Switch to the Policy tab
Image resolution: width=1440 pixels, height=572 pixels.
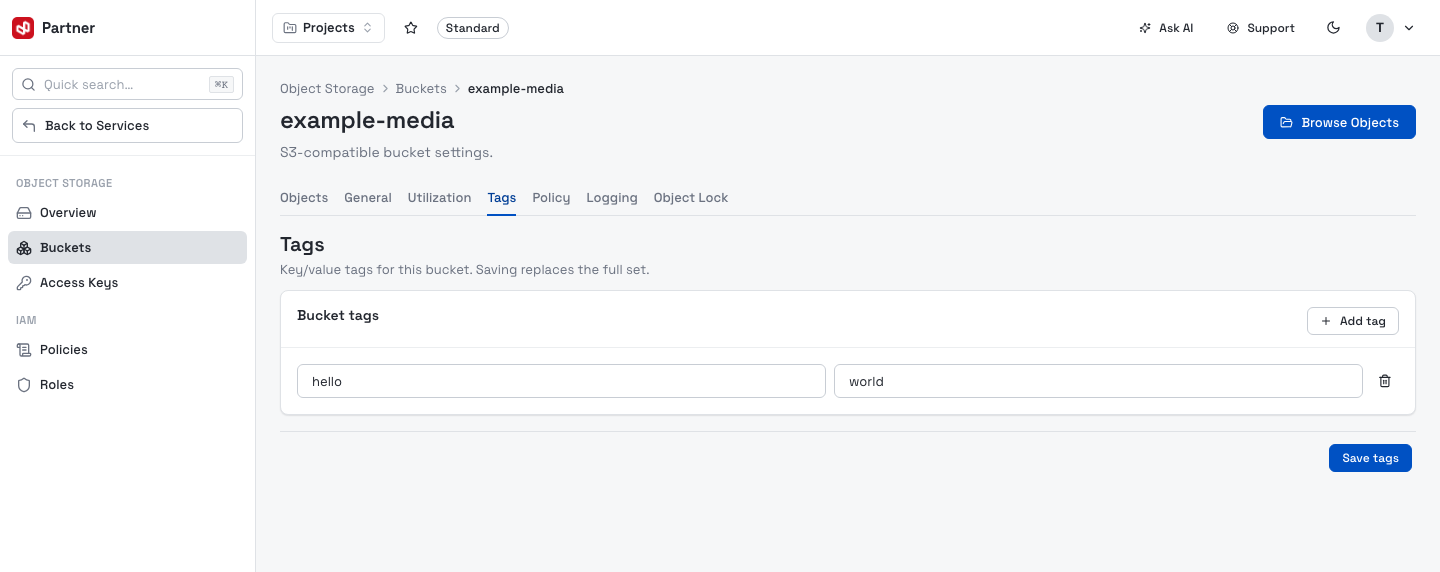coord(551,198)
